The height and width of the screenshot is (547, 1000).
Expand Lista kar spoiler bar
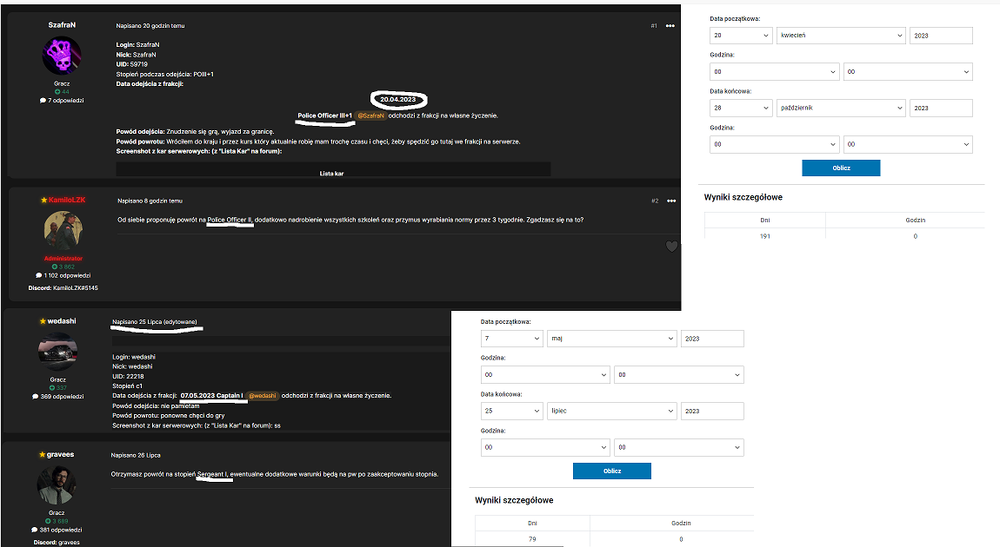[333, 170]
